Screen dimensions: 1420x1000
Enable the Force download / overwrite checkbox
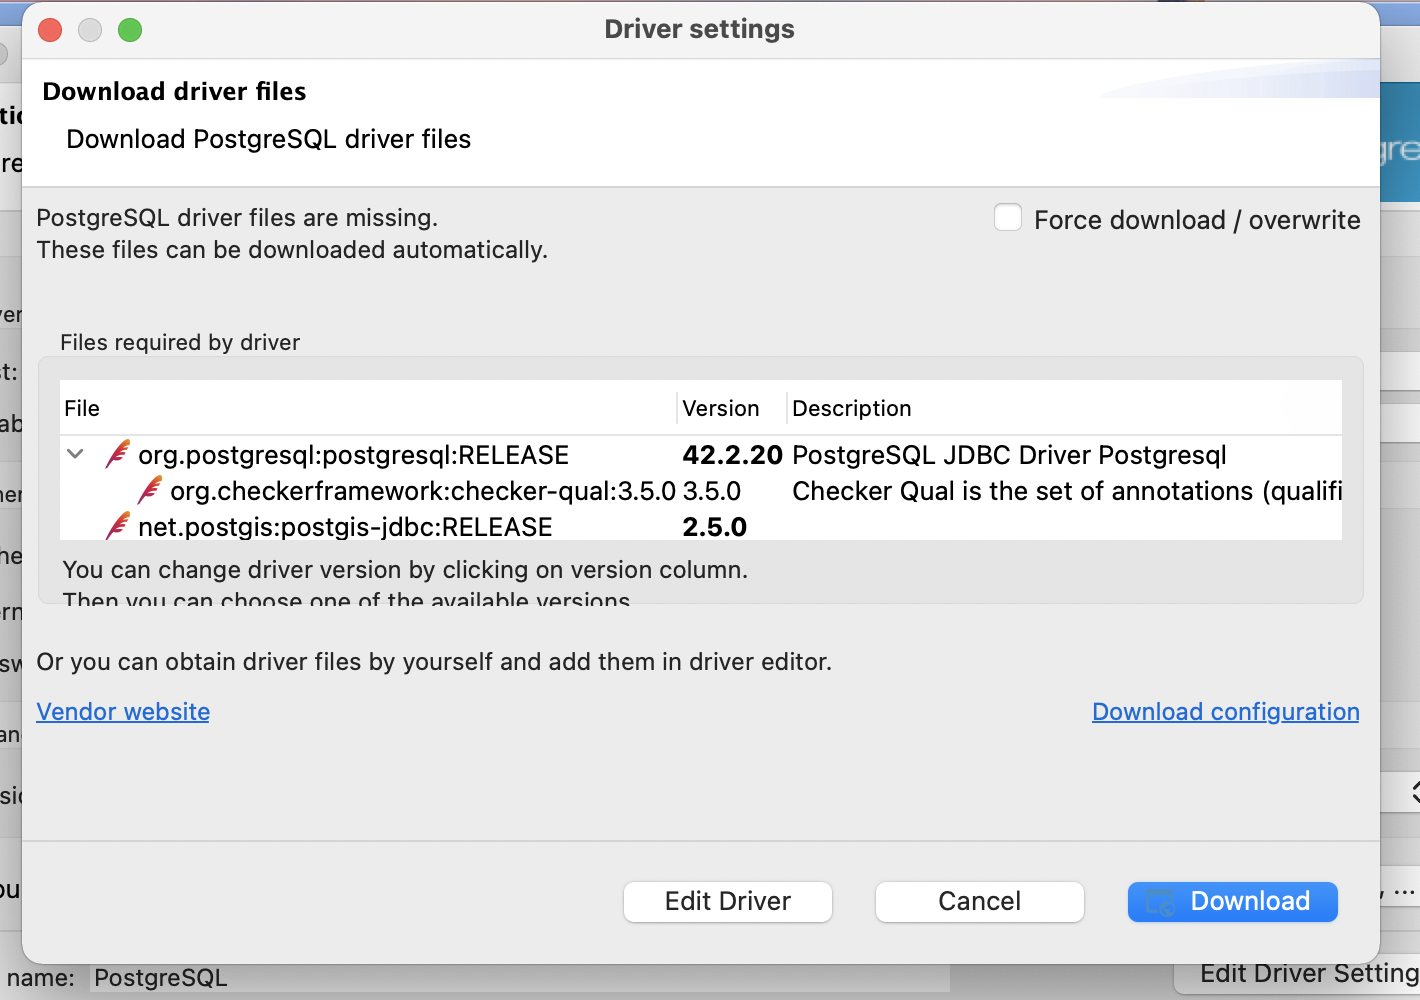[x=1008, y=218]
